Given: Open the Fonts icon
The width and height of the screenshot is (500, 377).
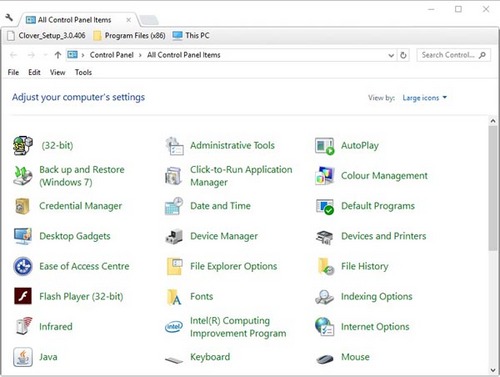Looking at the screenshot, I should click(x=174, y=297).
